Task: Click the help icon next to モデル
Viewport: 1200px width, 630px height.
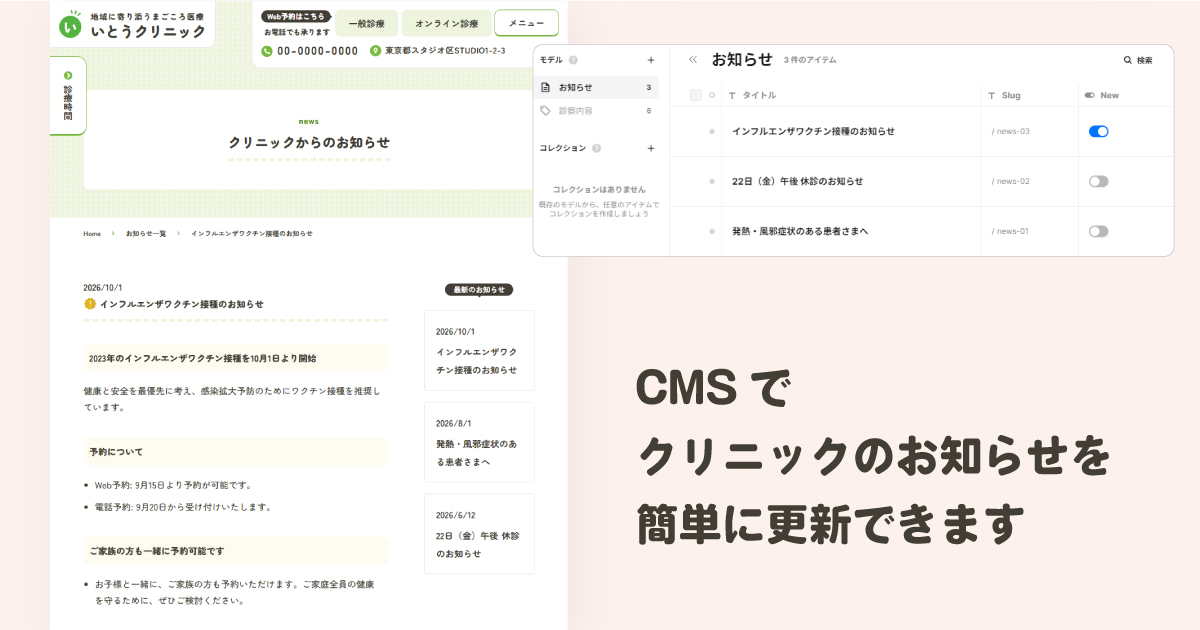Action: [573, 60]
